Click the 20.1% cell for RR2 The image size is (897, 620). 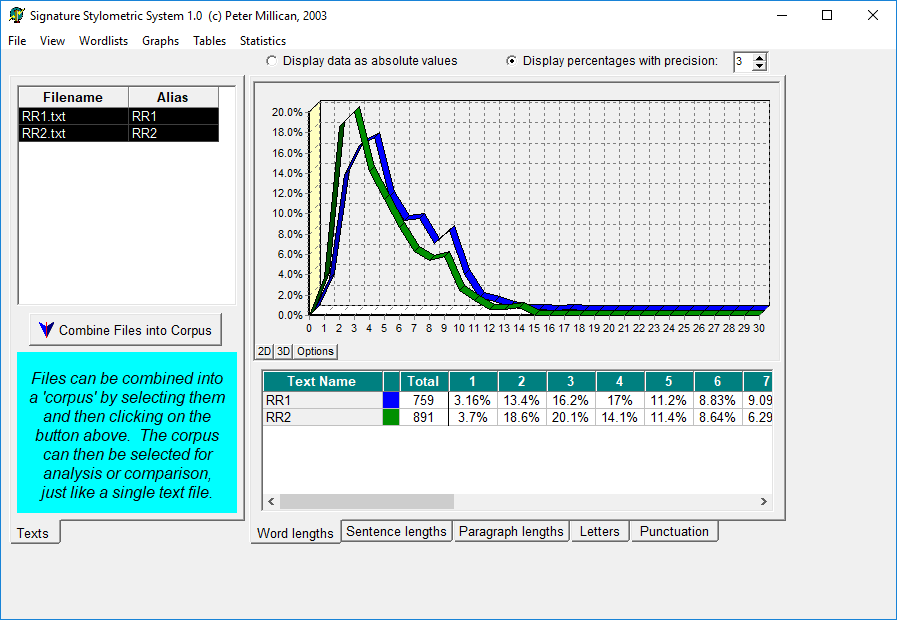[x=571, y=417]
